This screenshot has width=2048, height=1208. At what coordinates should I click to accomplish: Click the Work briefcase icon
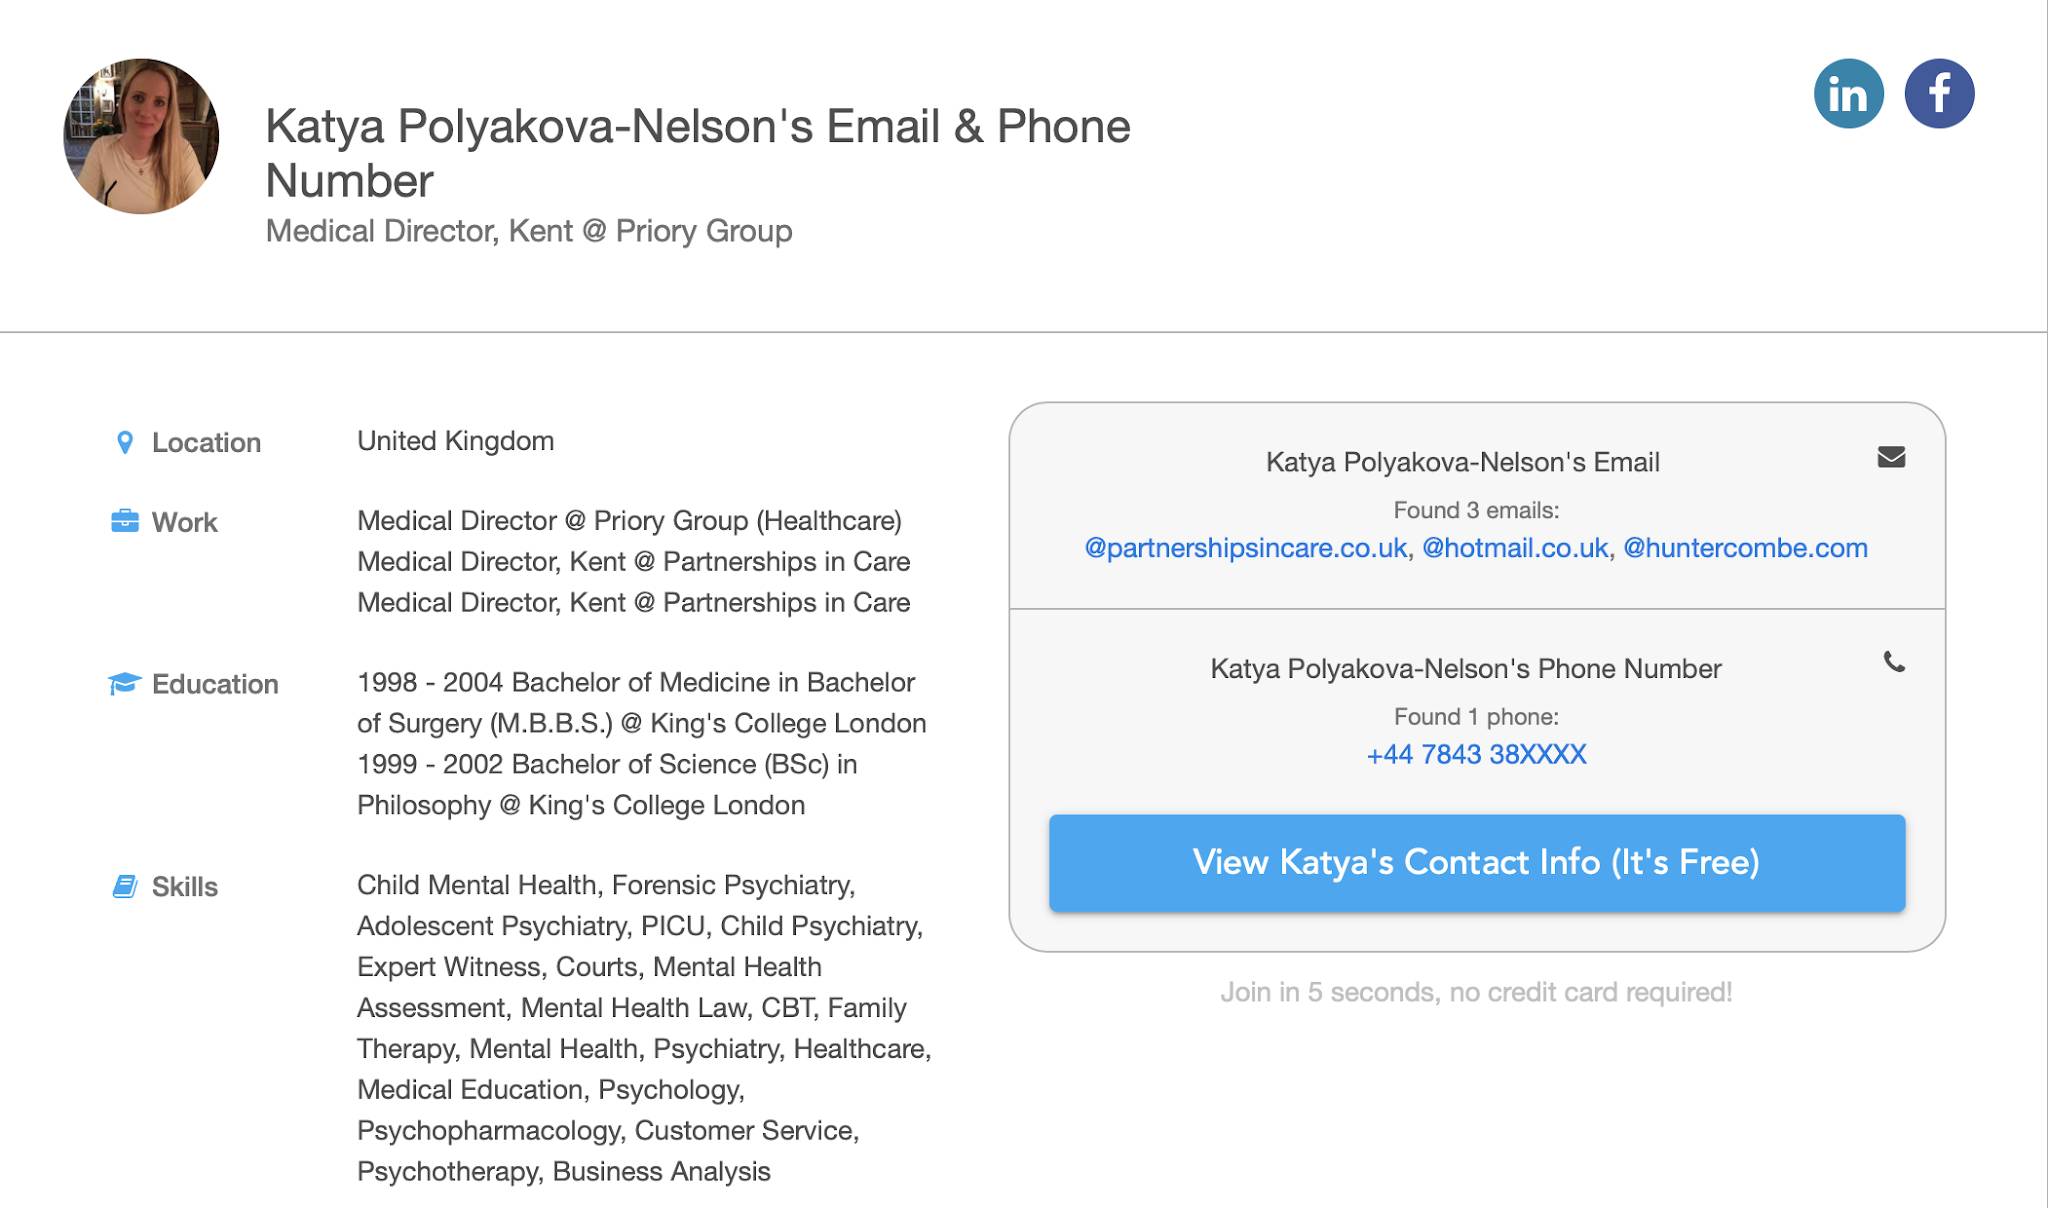pyautogui.click(x=125, y=521)
